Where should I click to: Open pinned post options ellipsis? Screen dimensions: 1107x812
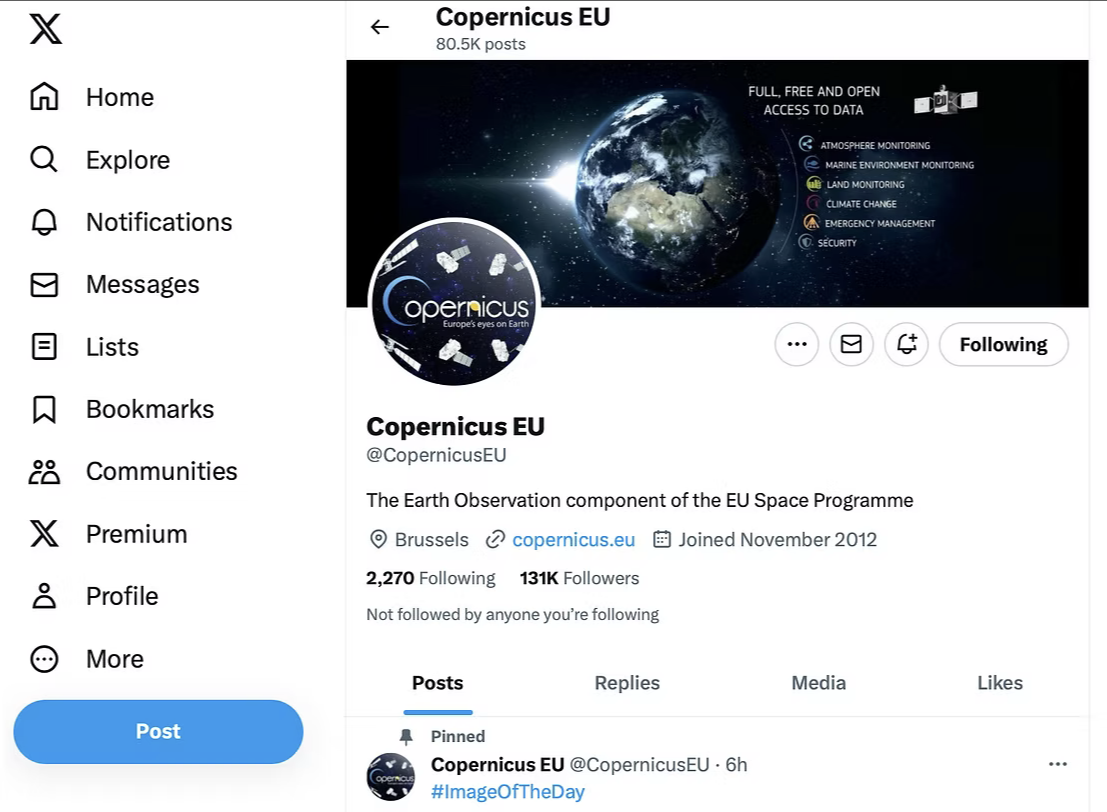pos(1058,764)
